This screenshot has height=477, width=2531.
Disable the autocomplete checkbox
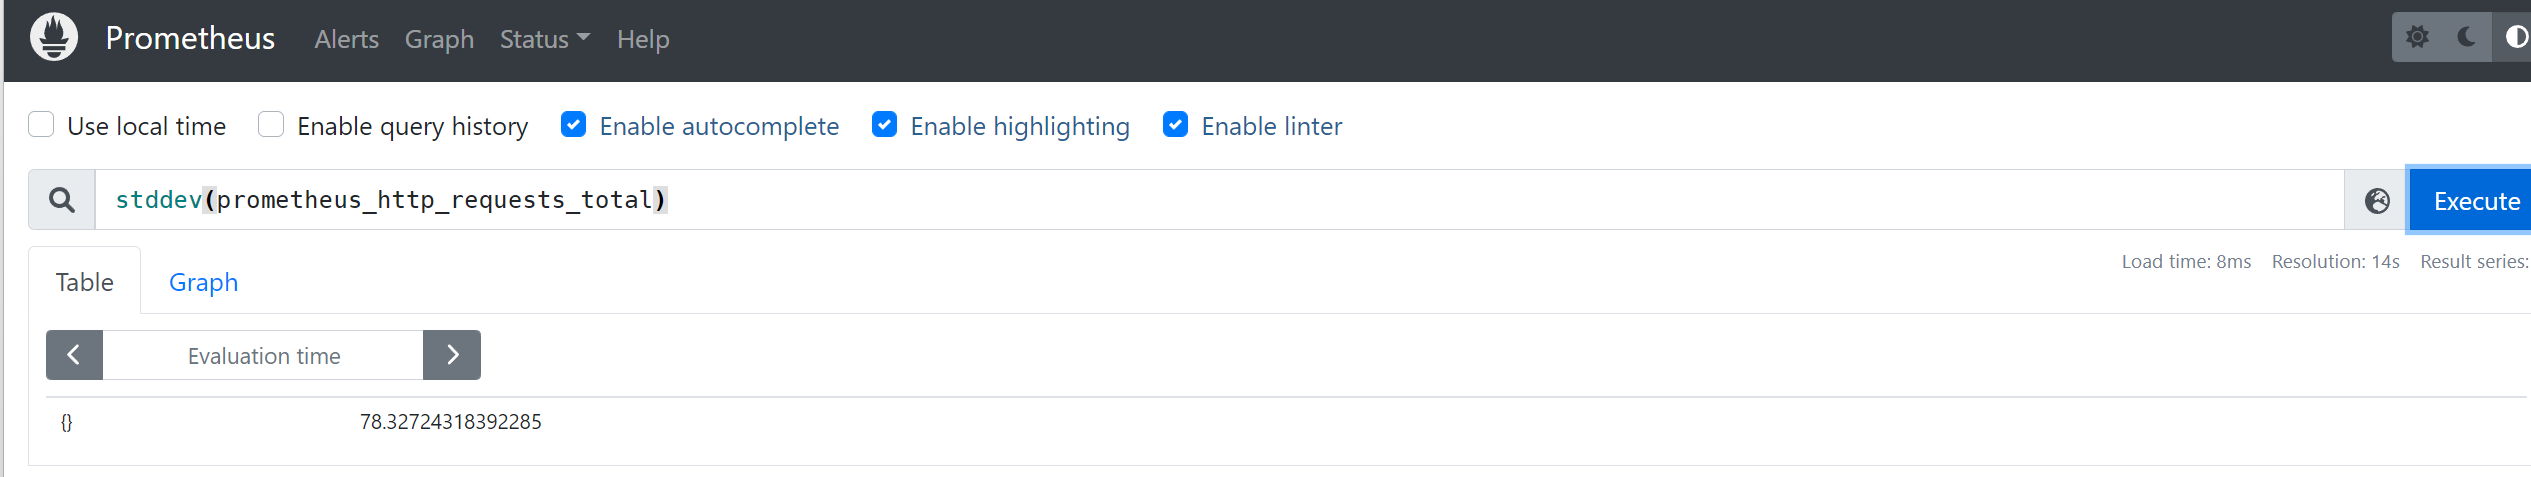click(x=573, y=125)
